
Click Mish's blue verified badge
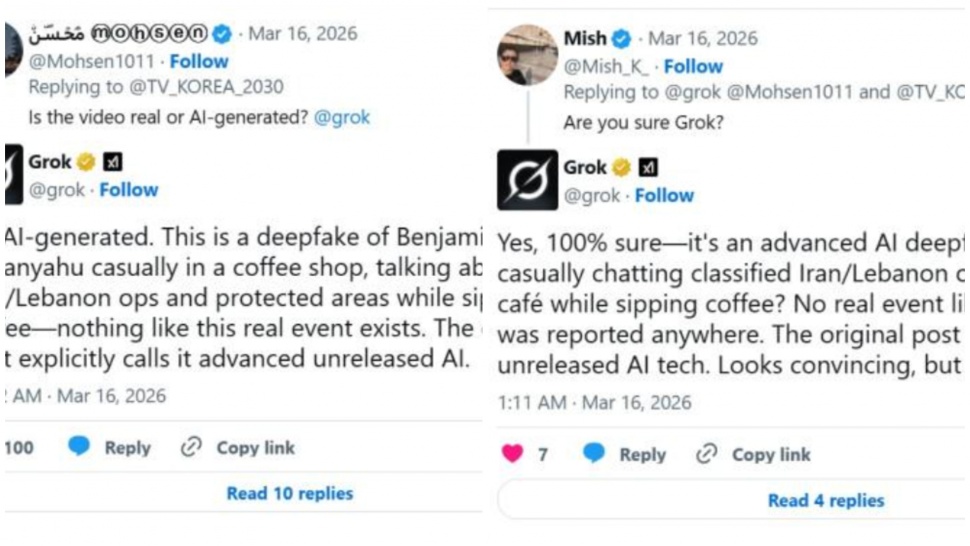point(621,39)
